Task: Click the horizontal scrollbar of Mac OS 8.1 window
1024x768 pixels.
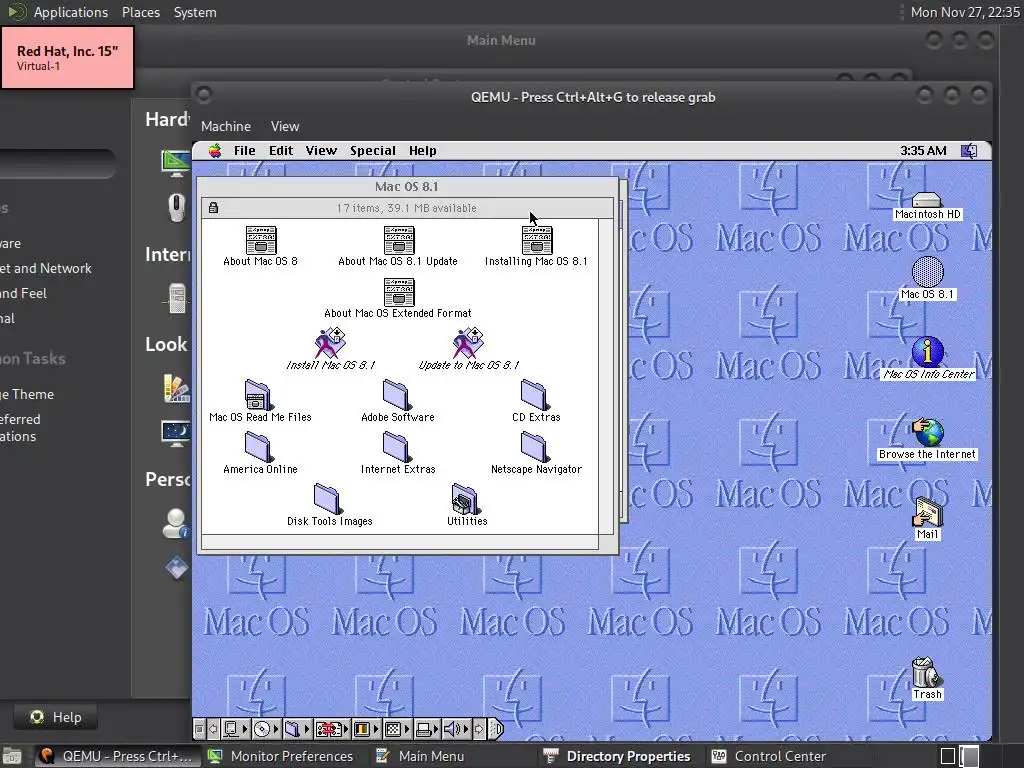Action: 400,542
